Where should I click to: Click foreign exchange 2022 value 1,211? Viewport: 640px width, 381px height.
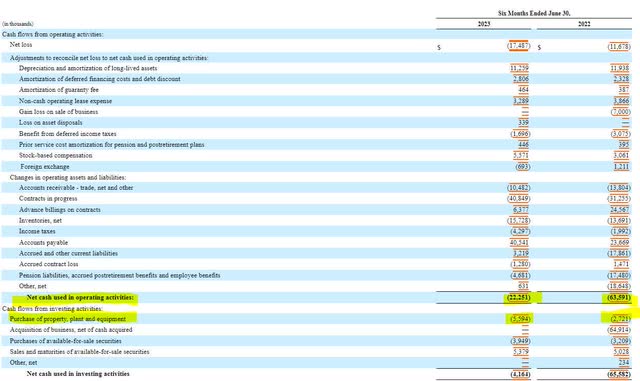point(621,167)
